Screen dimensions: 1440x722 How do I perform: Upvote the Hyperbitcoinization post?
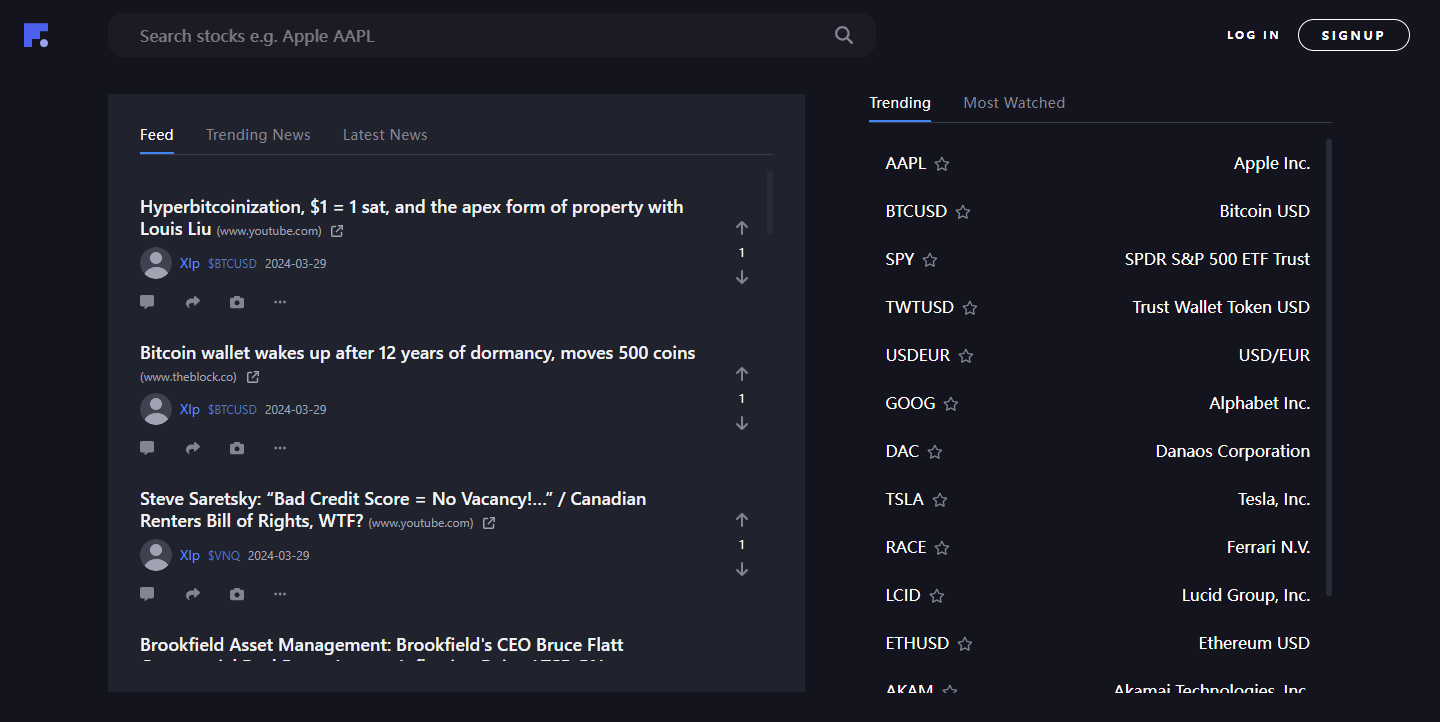pos(742,228)
